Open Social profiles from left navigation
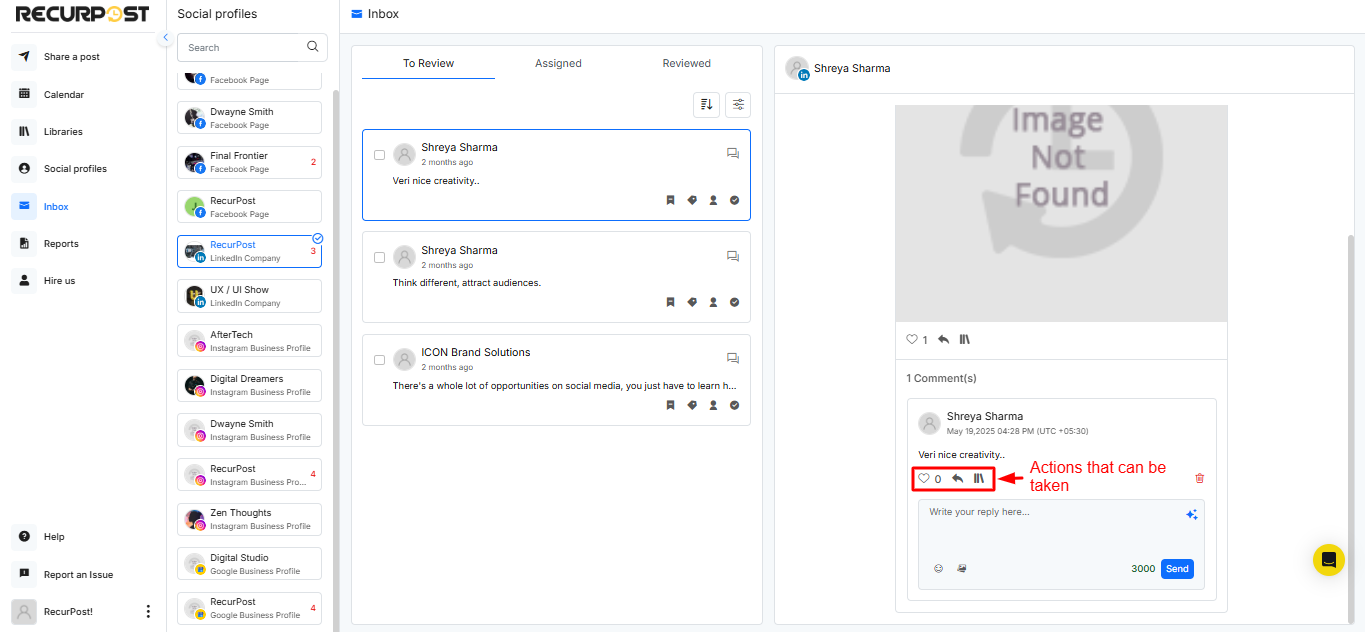1365x632 pixels. click(75, 169)
